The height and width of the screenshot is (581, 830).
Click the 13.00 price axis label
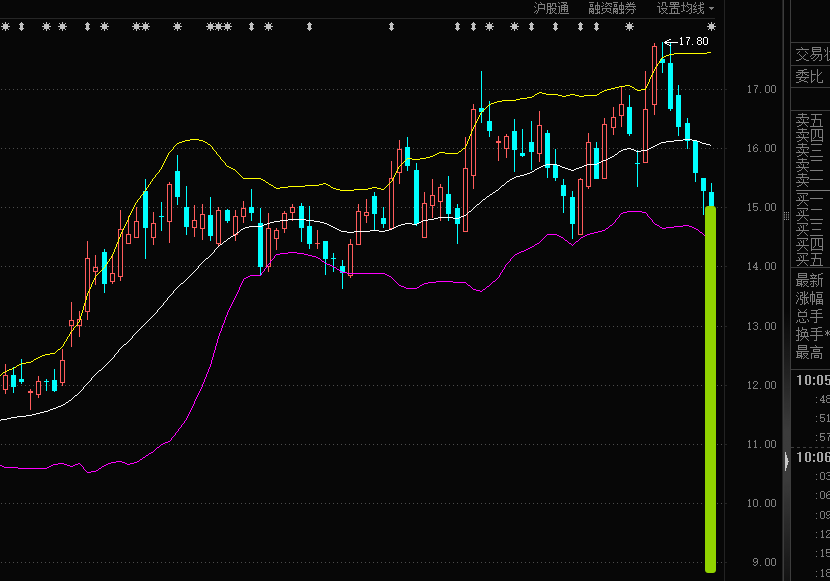(x=762, y=326)
